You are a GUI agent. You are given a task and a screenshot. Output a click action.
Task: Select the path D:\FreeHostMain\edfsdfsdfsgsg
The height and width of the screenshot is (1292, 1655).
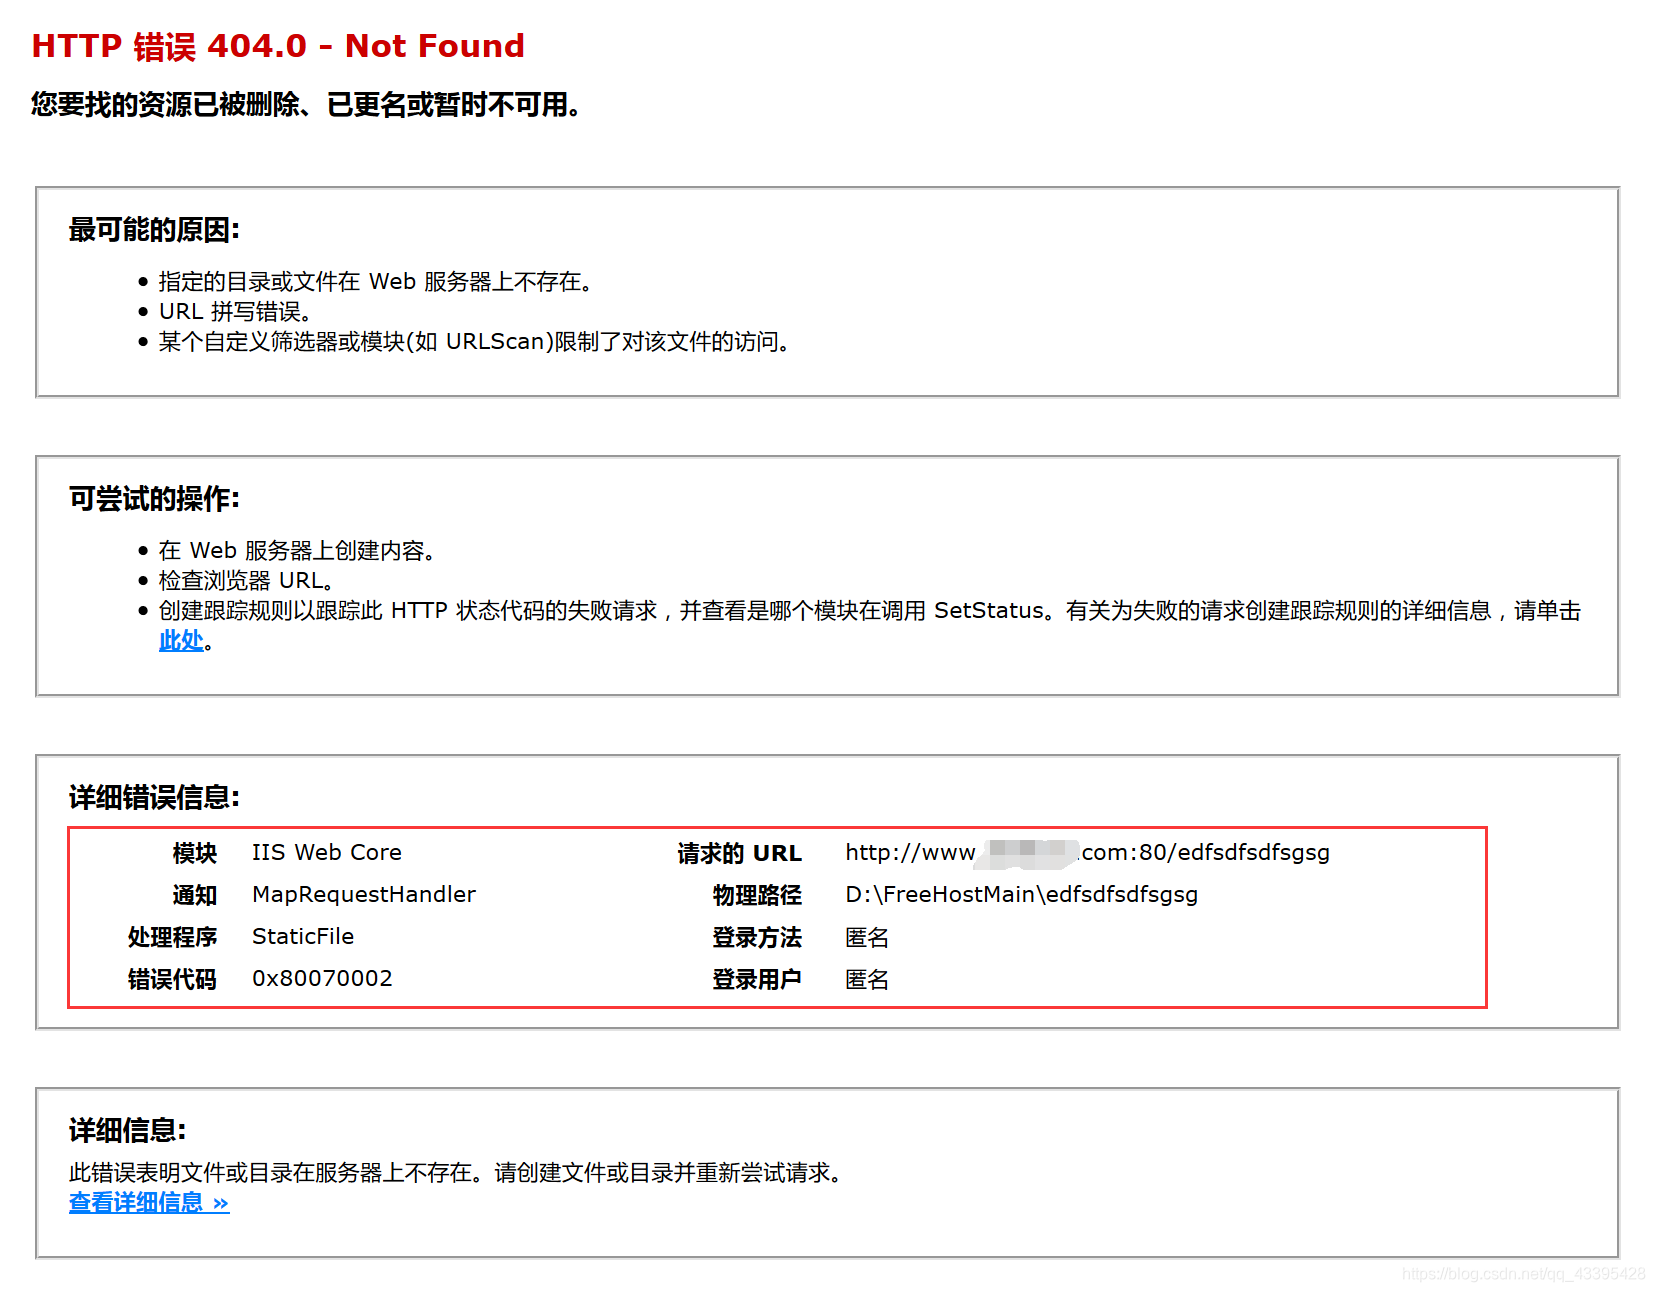pyautogui.click(x=1022, y=895)
